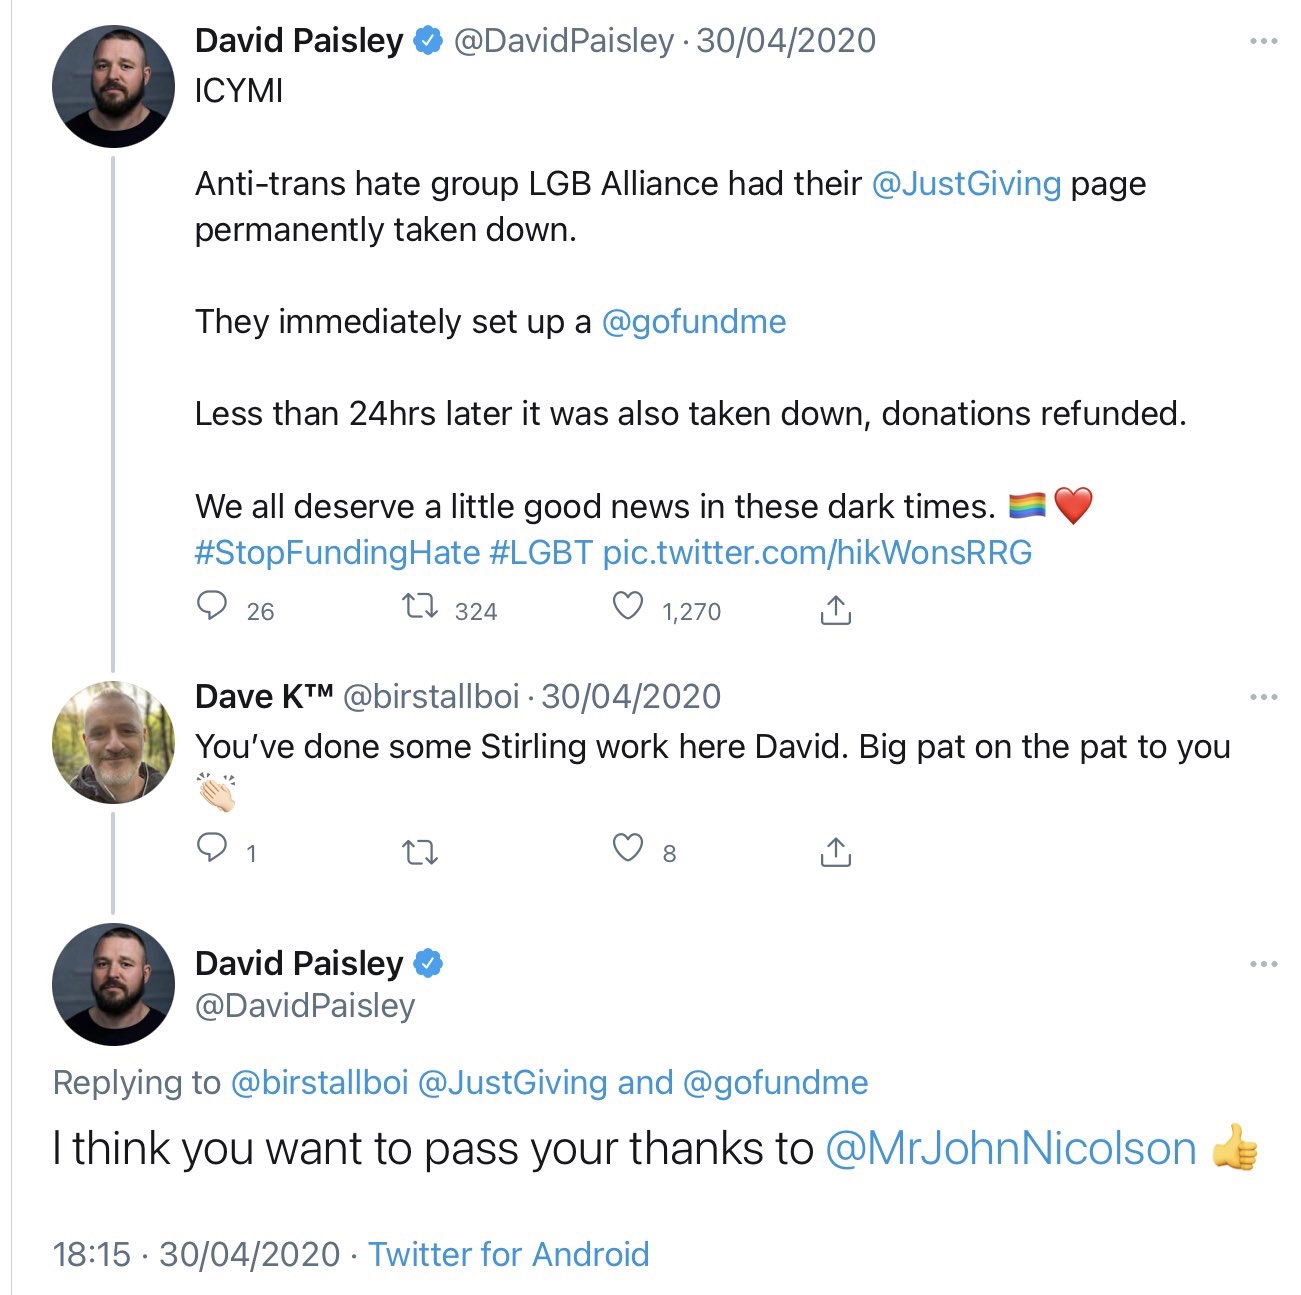
Task: Open the #LGBT hashtag
Action: [x=541, y=553]
